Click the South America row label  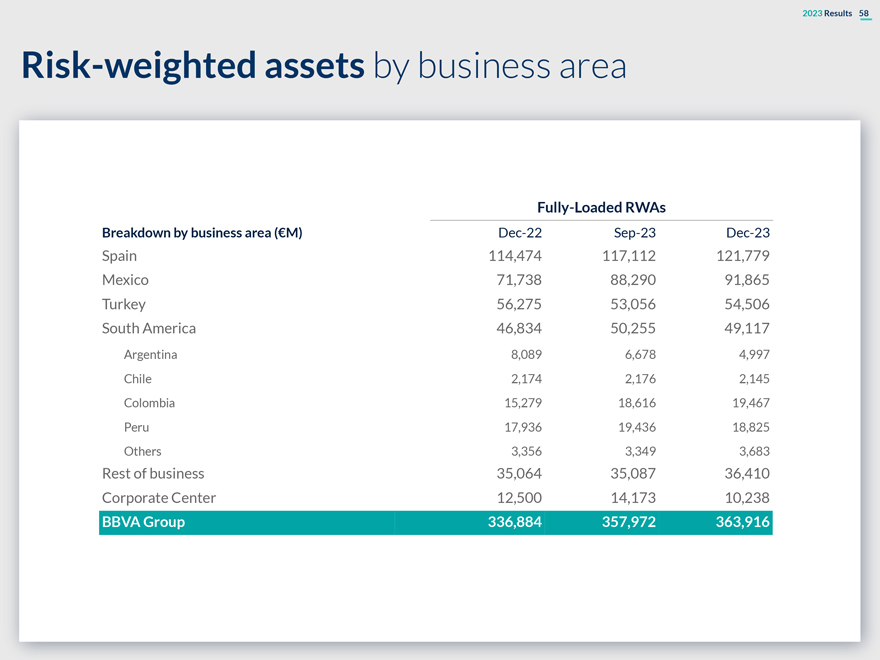click(x=149, y=328)
